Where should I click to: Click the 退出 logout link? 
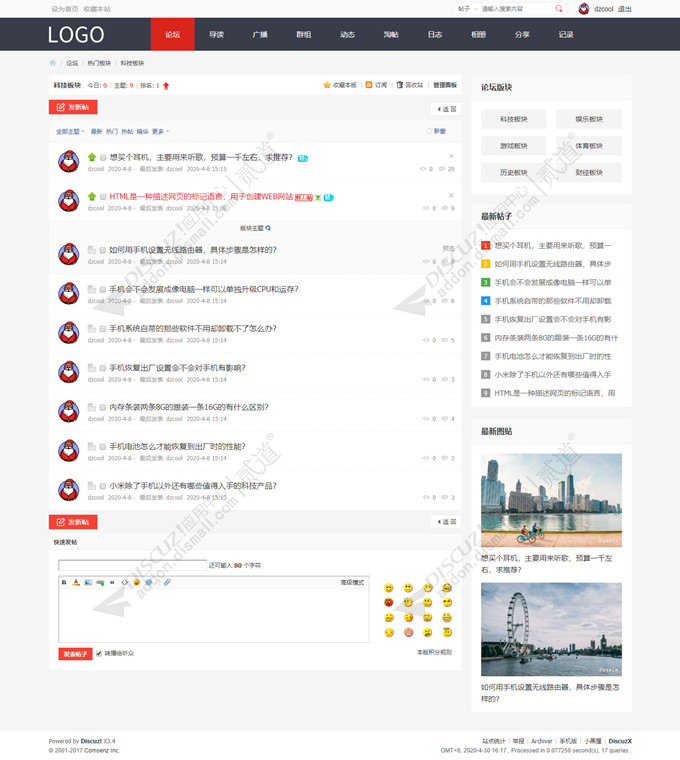click(x=625, y=9)
